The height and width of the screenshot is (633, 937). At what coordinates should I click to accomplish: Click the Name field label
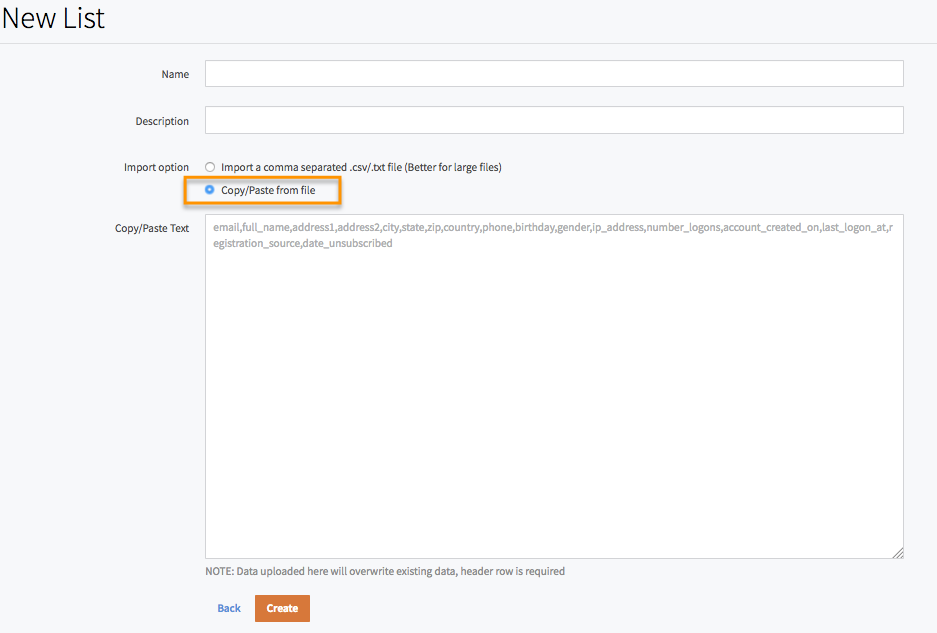click(175, 74)
